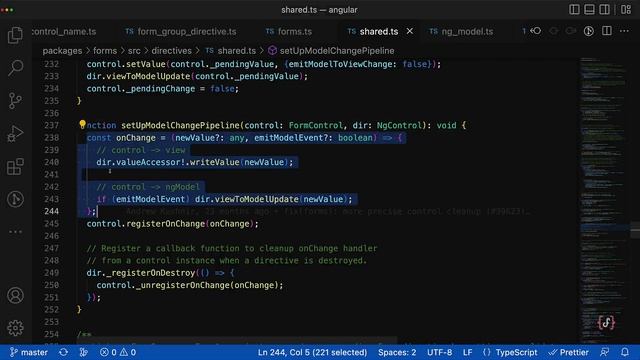640x360 pixels.
Task: Open 'packages' breadcrumb dropdown
Action: pos(62,51)
